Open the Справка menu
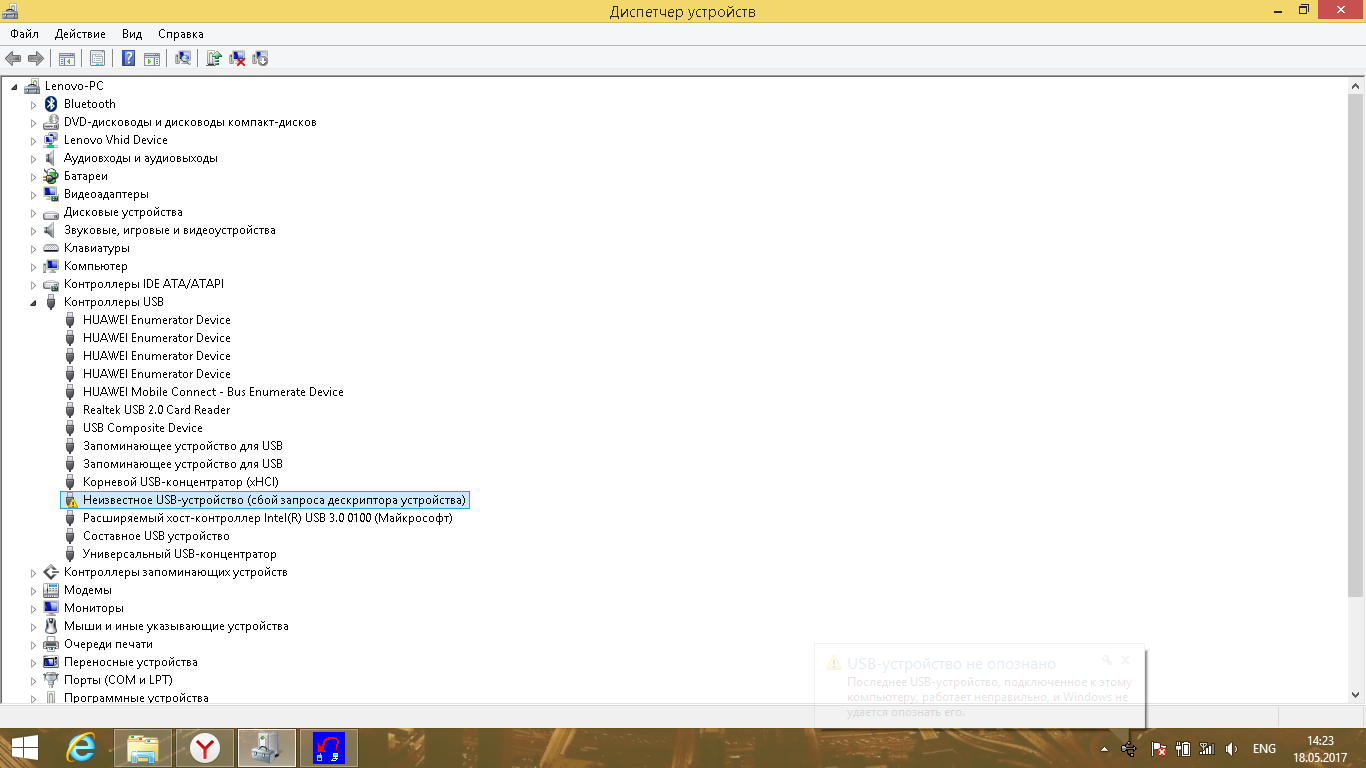This screenshot has width=1366, height=768. [181, 34]
